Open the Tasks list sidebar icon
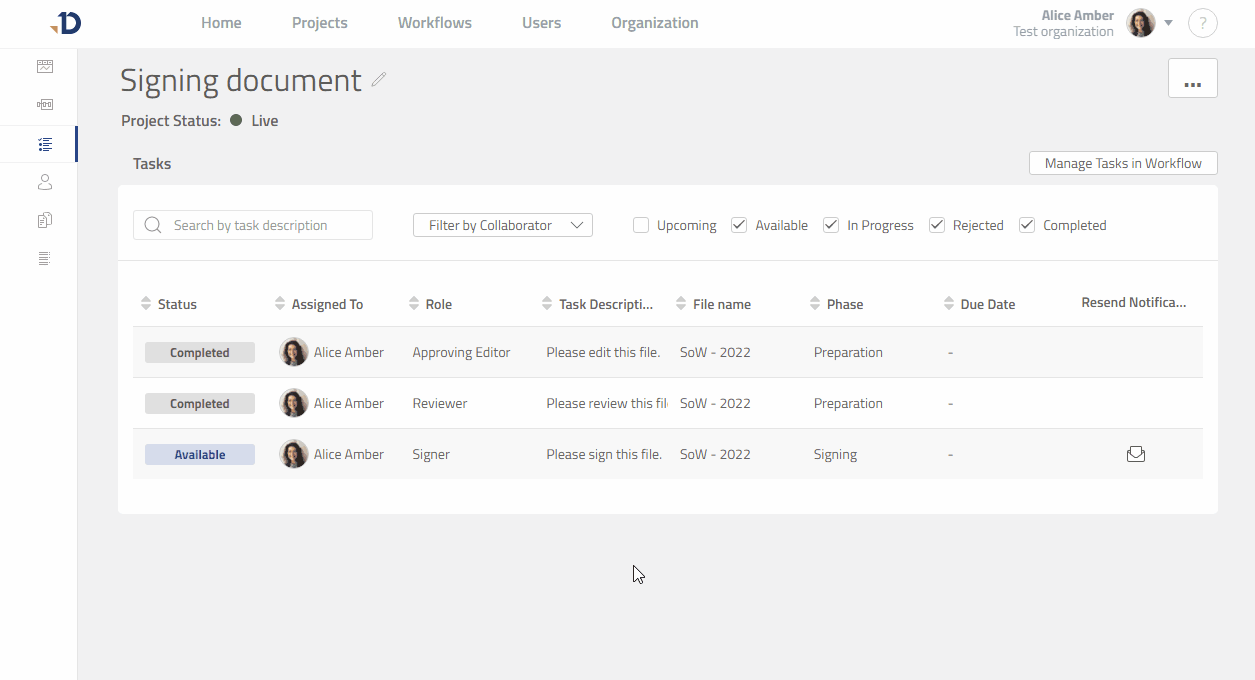 click(44, 143)
